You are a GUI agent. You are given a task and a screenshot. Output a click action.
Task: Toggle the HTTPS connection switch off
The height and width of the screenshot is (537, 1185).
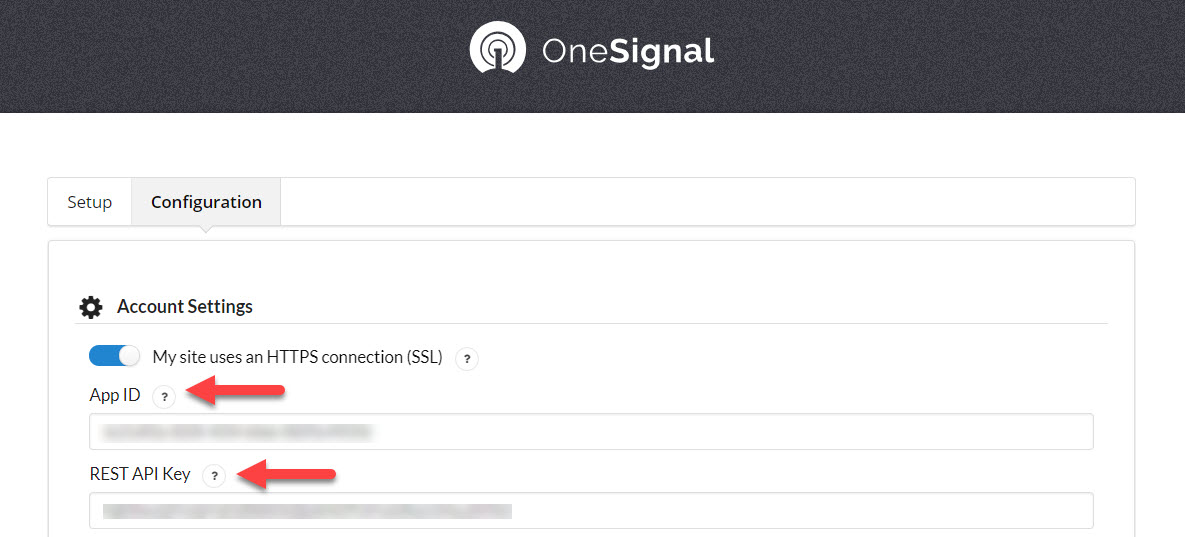pos(115,356)
